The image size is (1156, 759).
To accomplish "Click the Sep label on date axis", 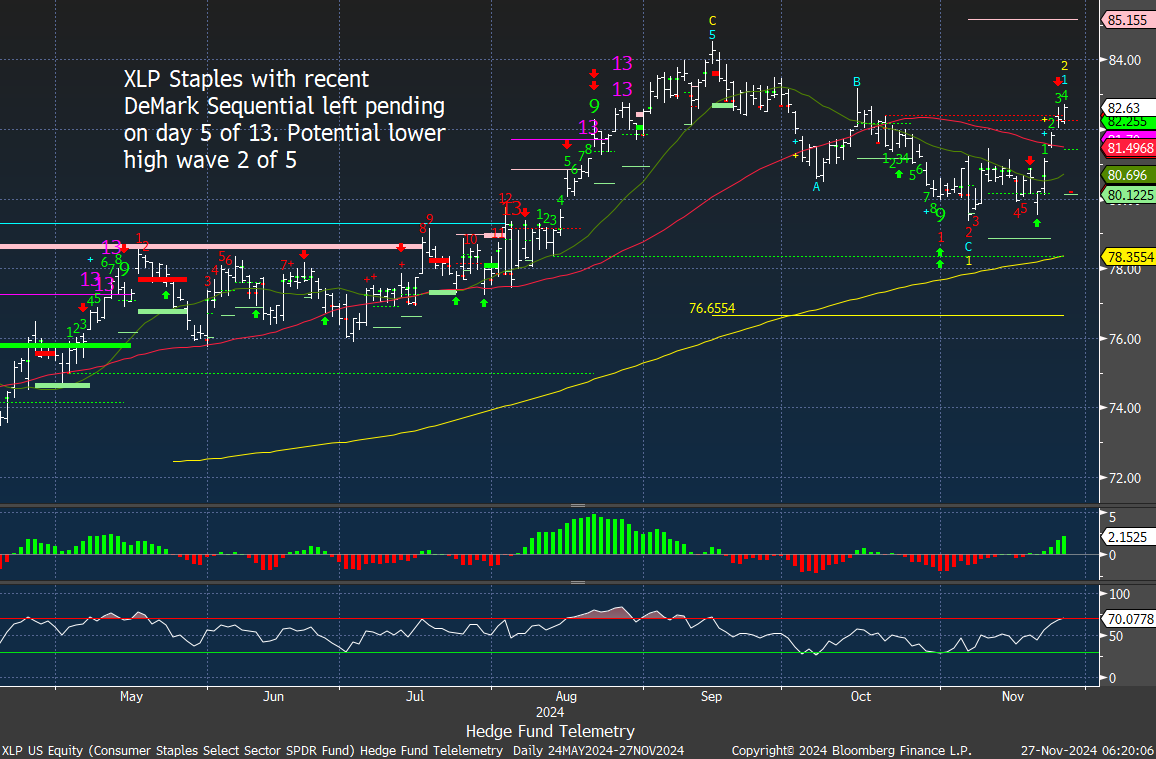I will coord(711,696).
